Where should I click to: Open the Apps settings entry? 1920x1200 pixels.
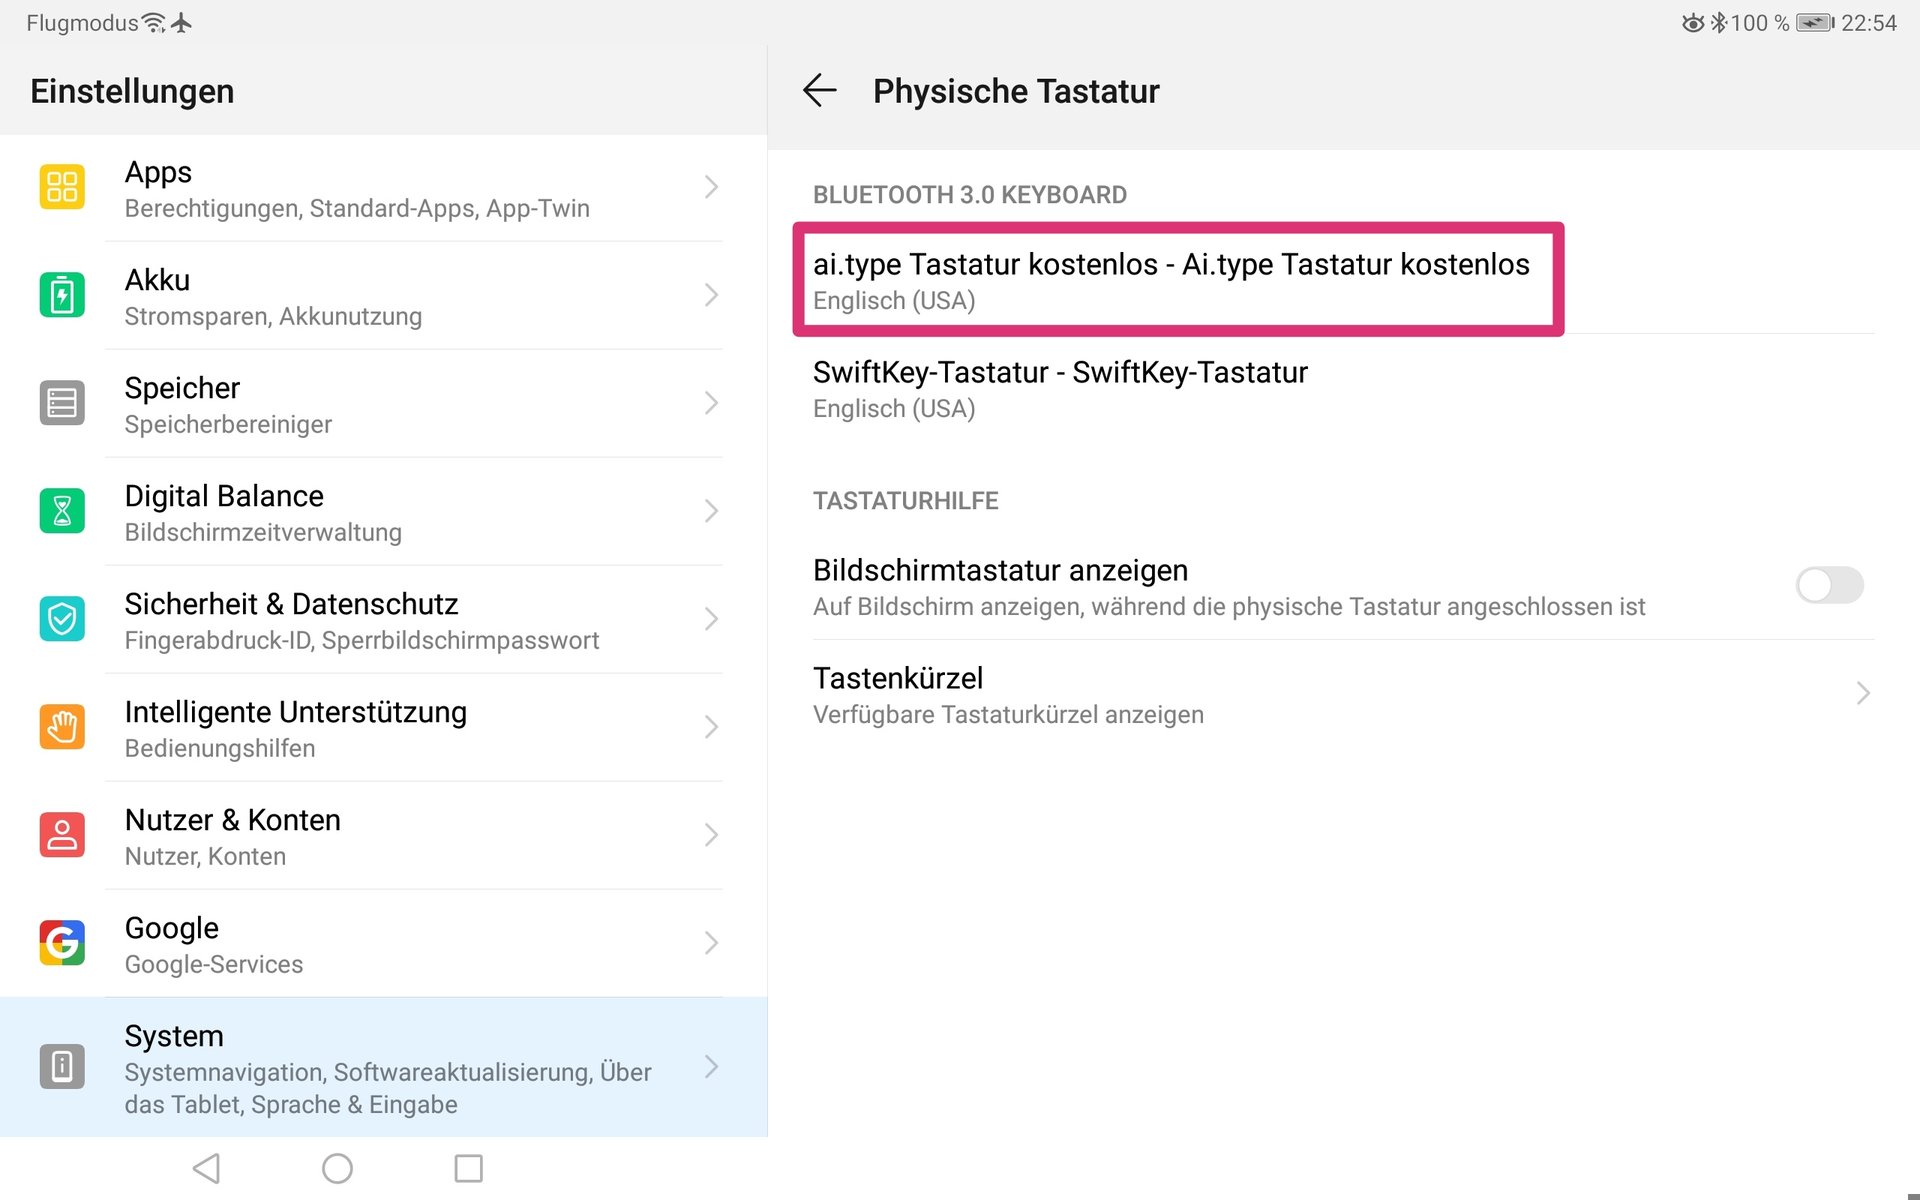pos(384,187)
